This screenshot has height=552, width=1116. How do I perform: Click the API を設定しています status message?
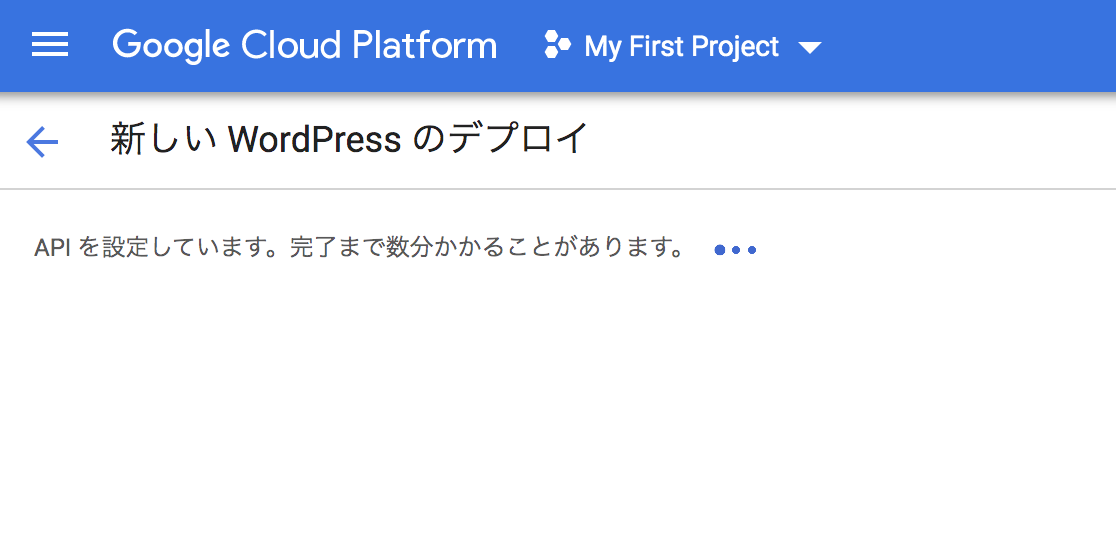(359, 249)
